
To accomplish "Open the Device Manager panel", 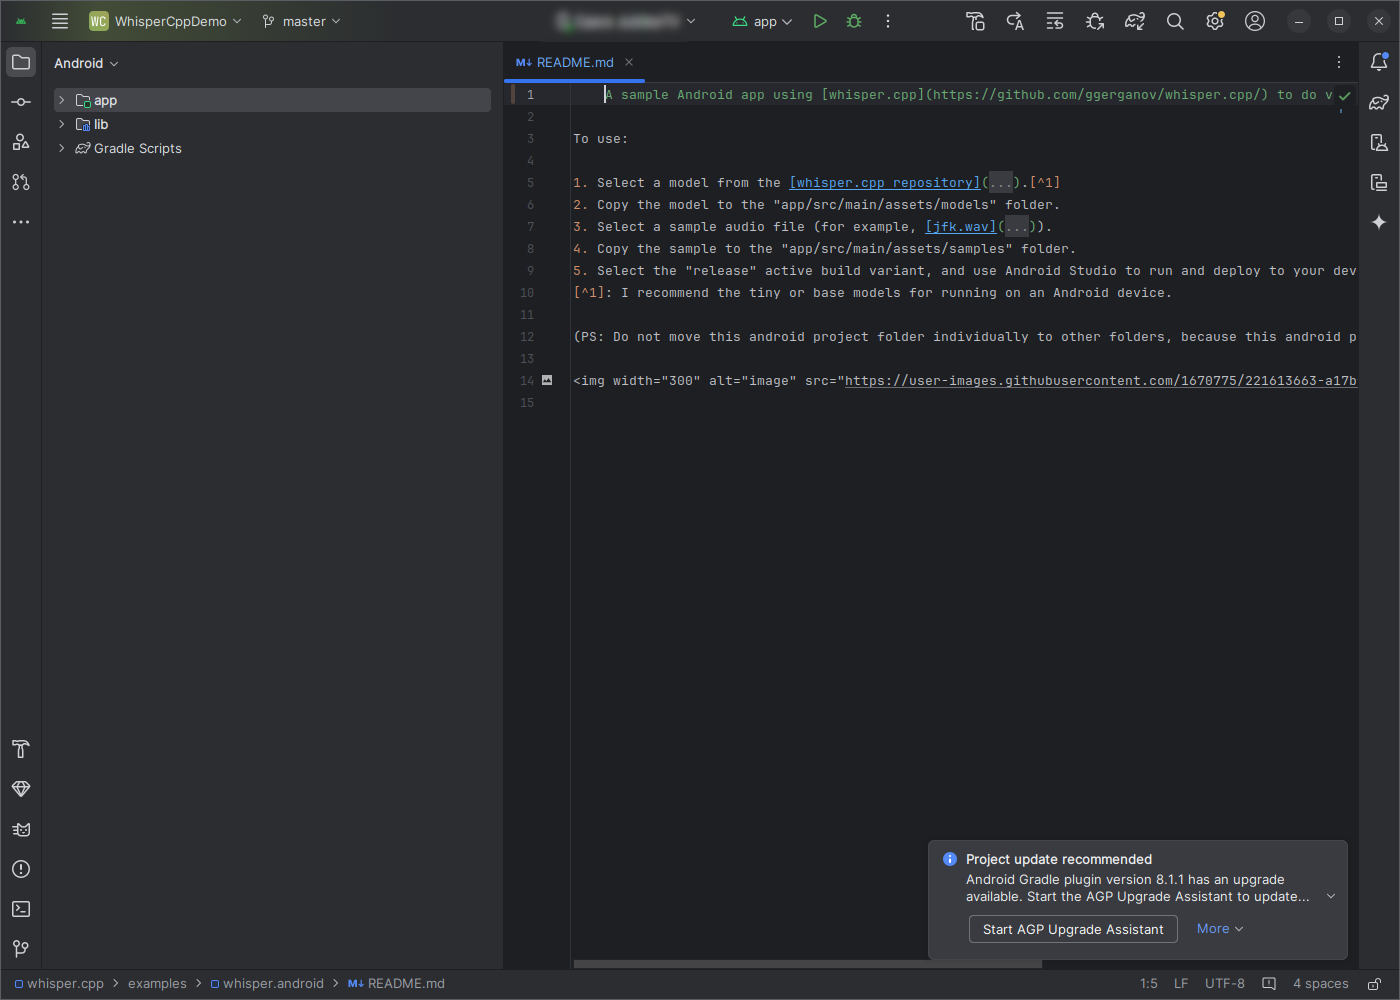I will (x=1379, y=142).
